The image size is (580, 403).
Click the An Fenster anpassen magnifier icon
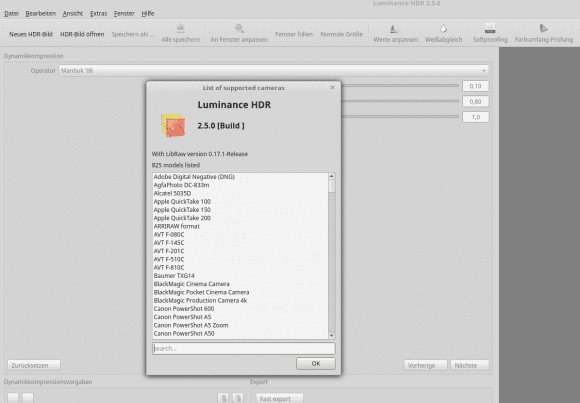(239, 28)
